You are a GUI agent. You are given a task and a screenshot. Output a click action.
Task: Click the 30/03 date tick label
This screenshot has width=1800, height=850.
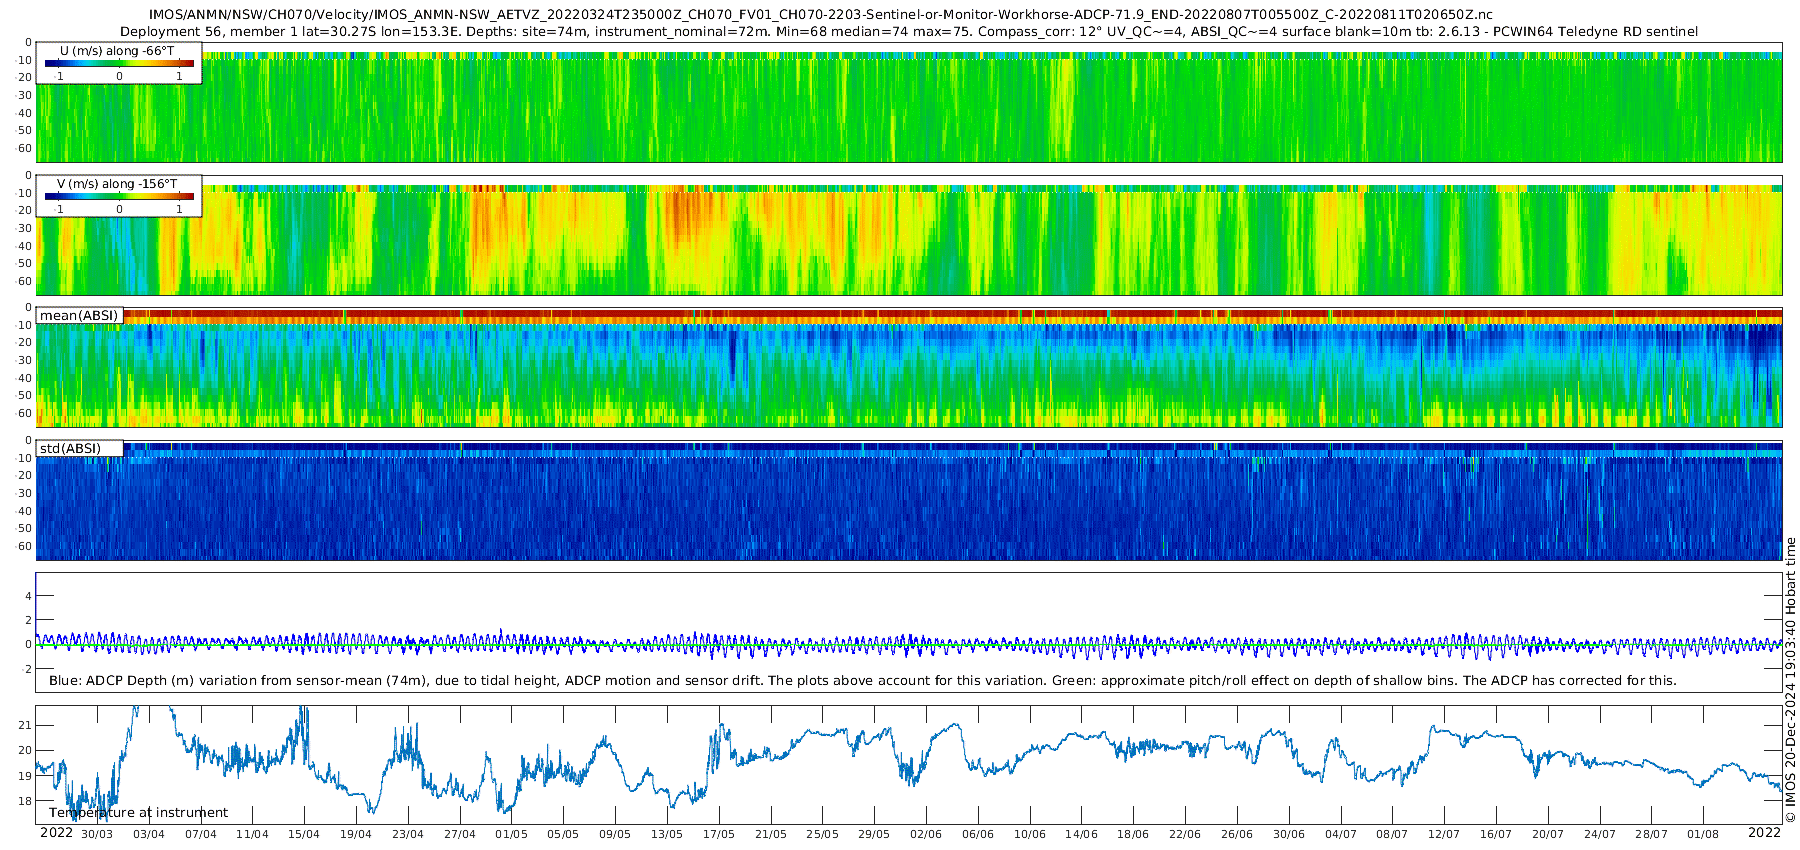pyautogui.click(x=97, y=834)
